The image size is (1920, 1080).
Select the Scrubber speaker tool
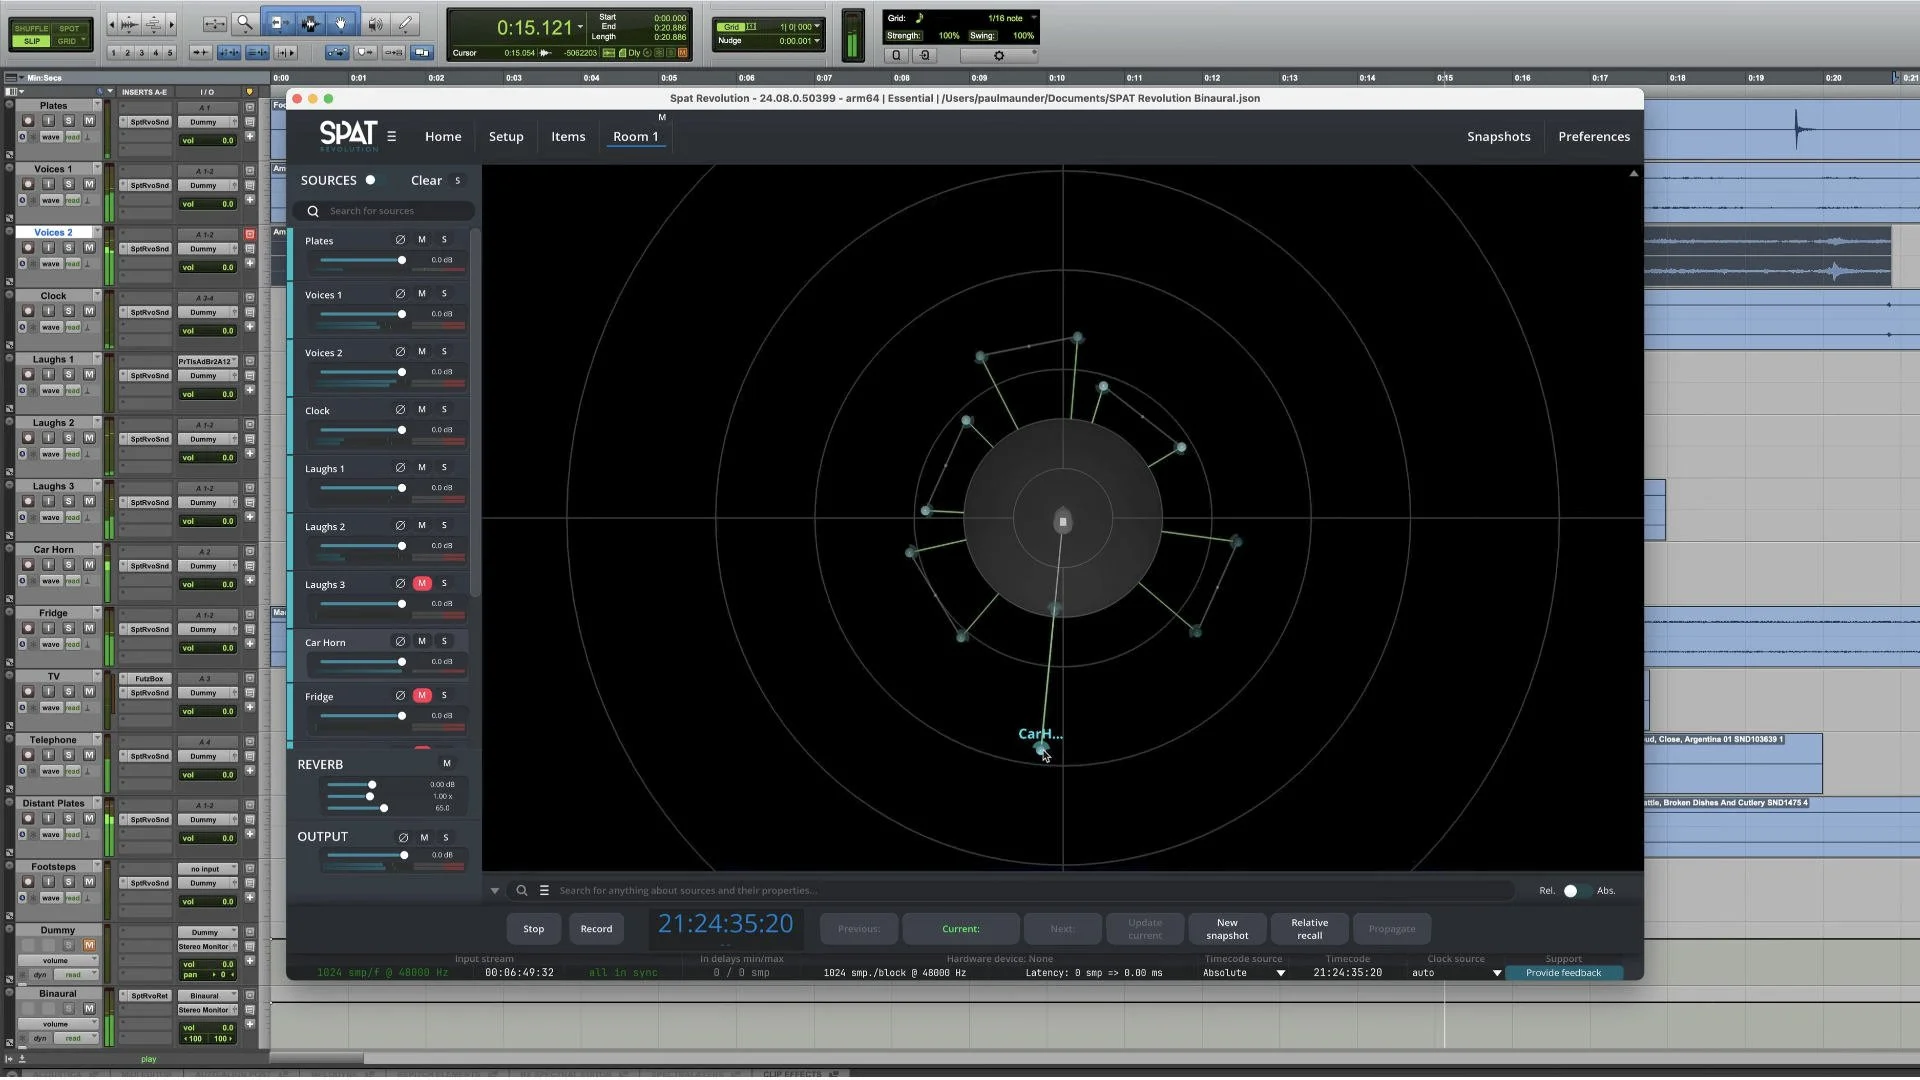pos(375,24)
